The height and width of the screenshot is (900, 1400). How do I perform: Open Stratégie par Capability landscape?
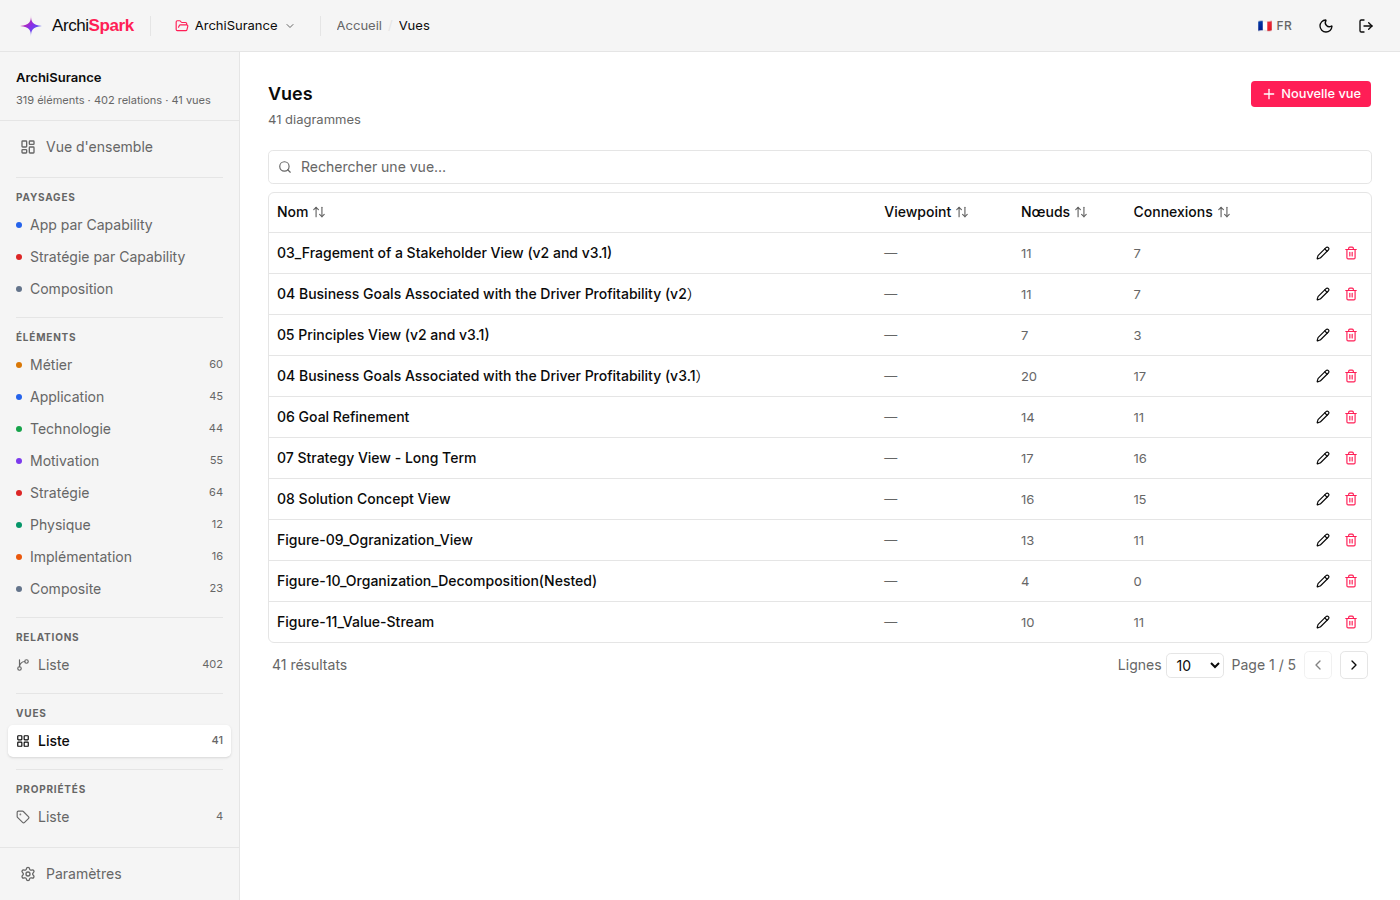coord(120,257)
